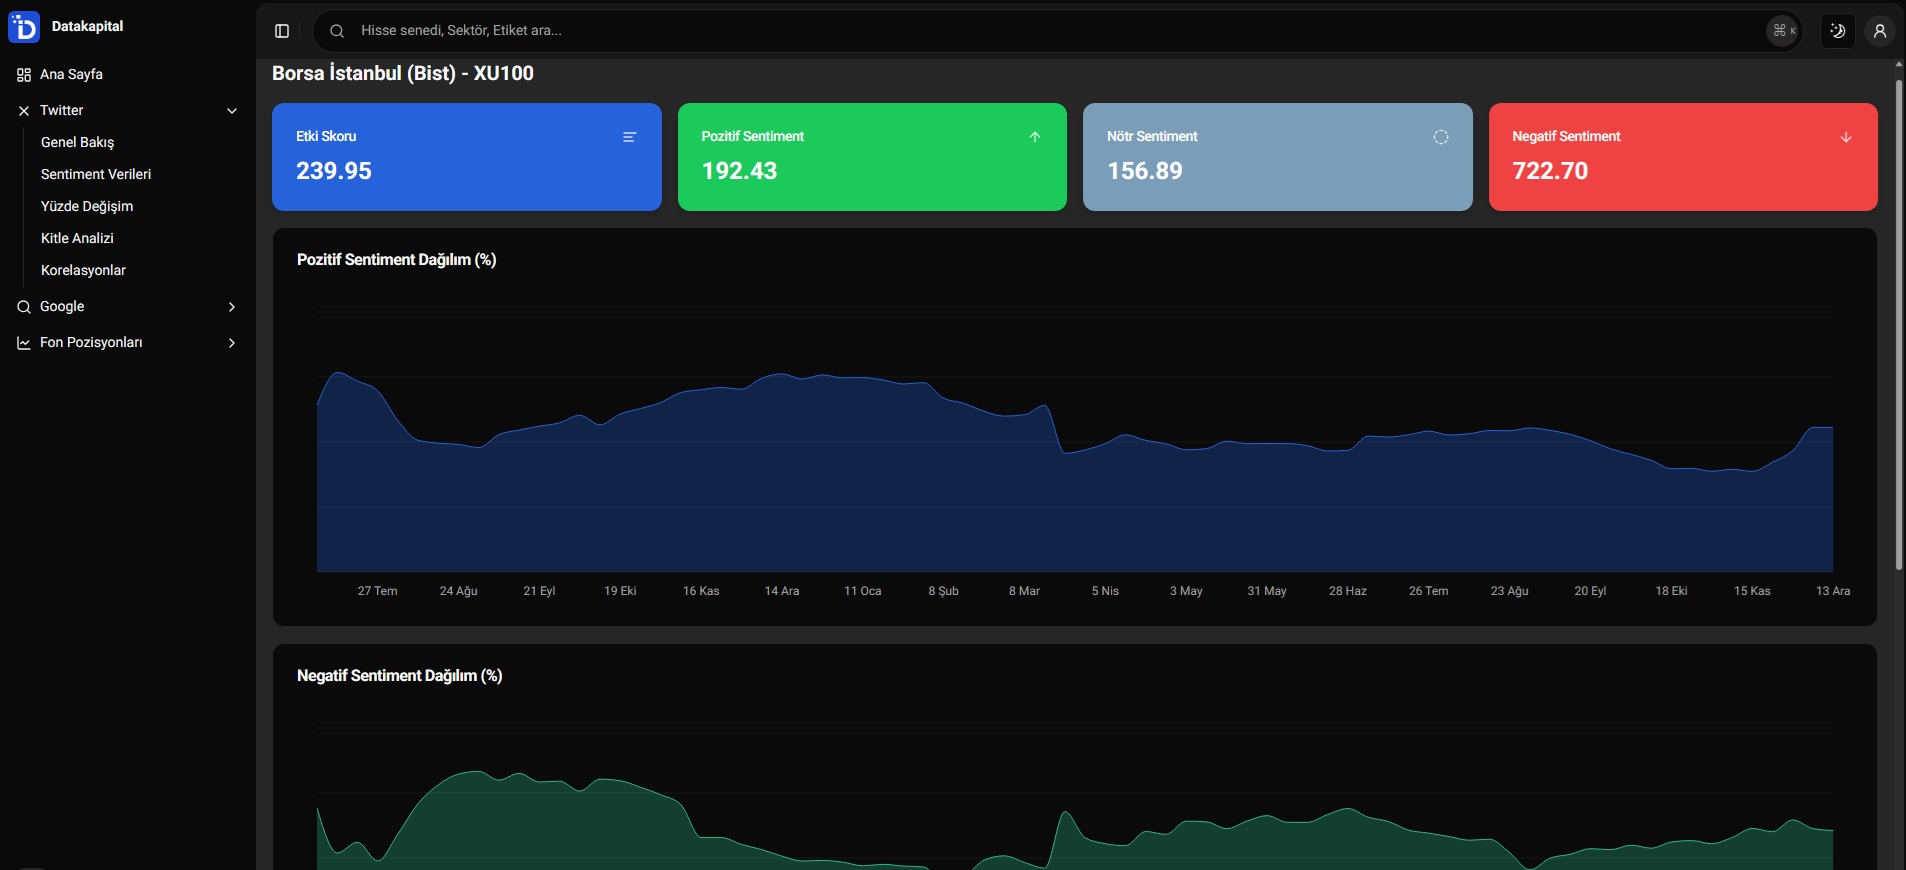
Task: Click the Fon Pozisyonları chart icon
Action: click(24, 343)
